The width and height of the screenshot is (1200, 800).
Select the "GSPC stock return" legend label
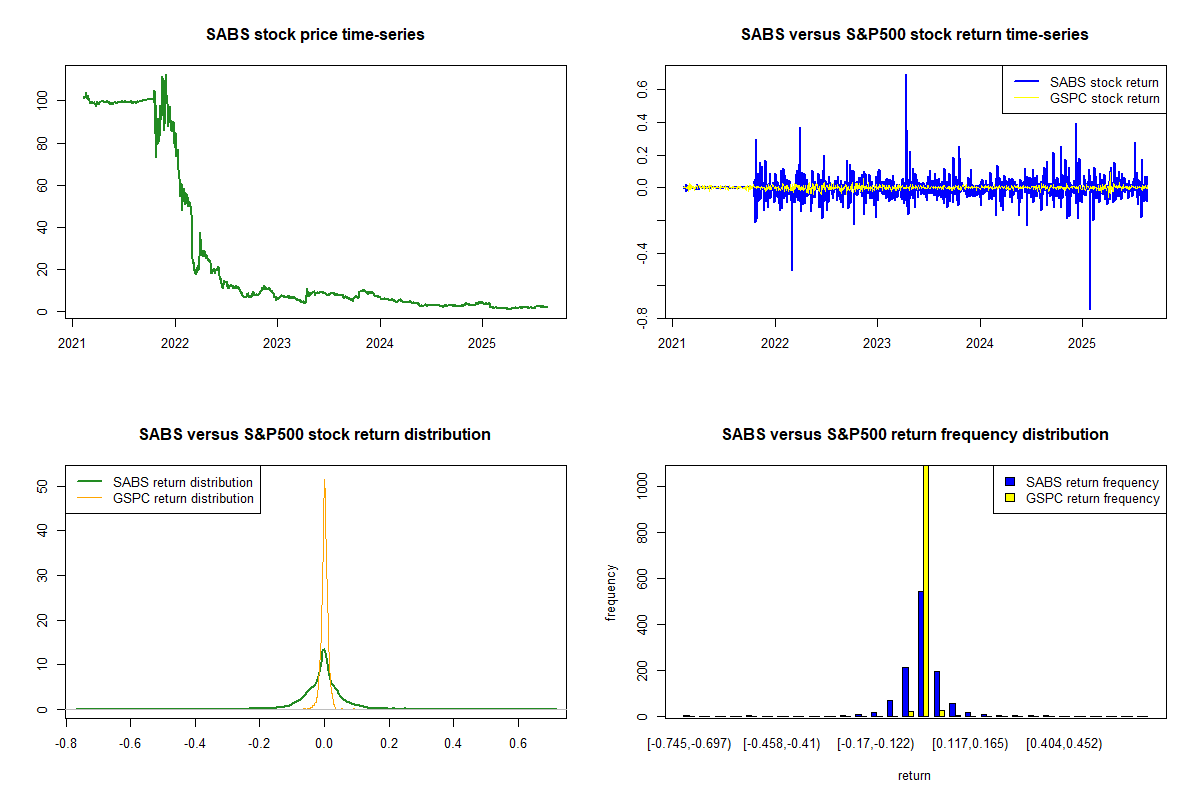1104,98
